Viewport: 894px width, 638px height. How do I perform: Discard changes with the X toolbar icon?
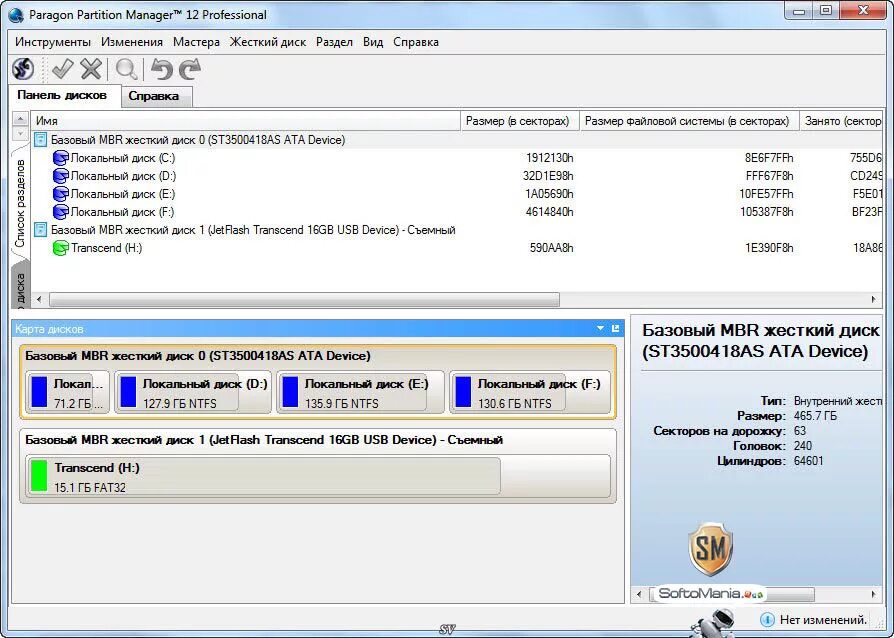pos(91,69)
